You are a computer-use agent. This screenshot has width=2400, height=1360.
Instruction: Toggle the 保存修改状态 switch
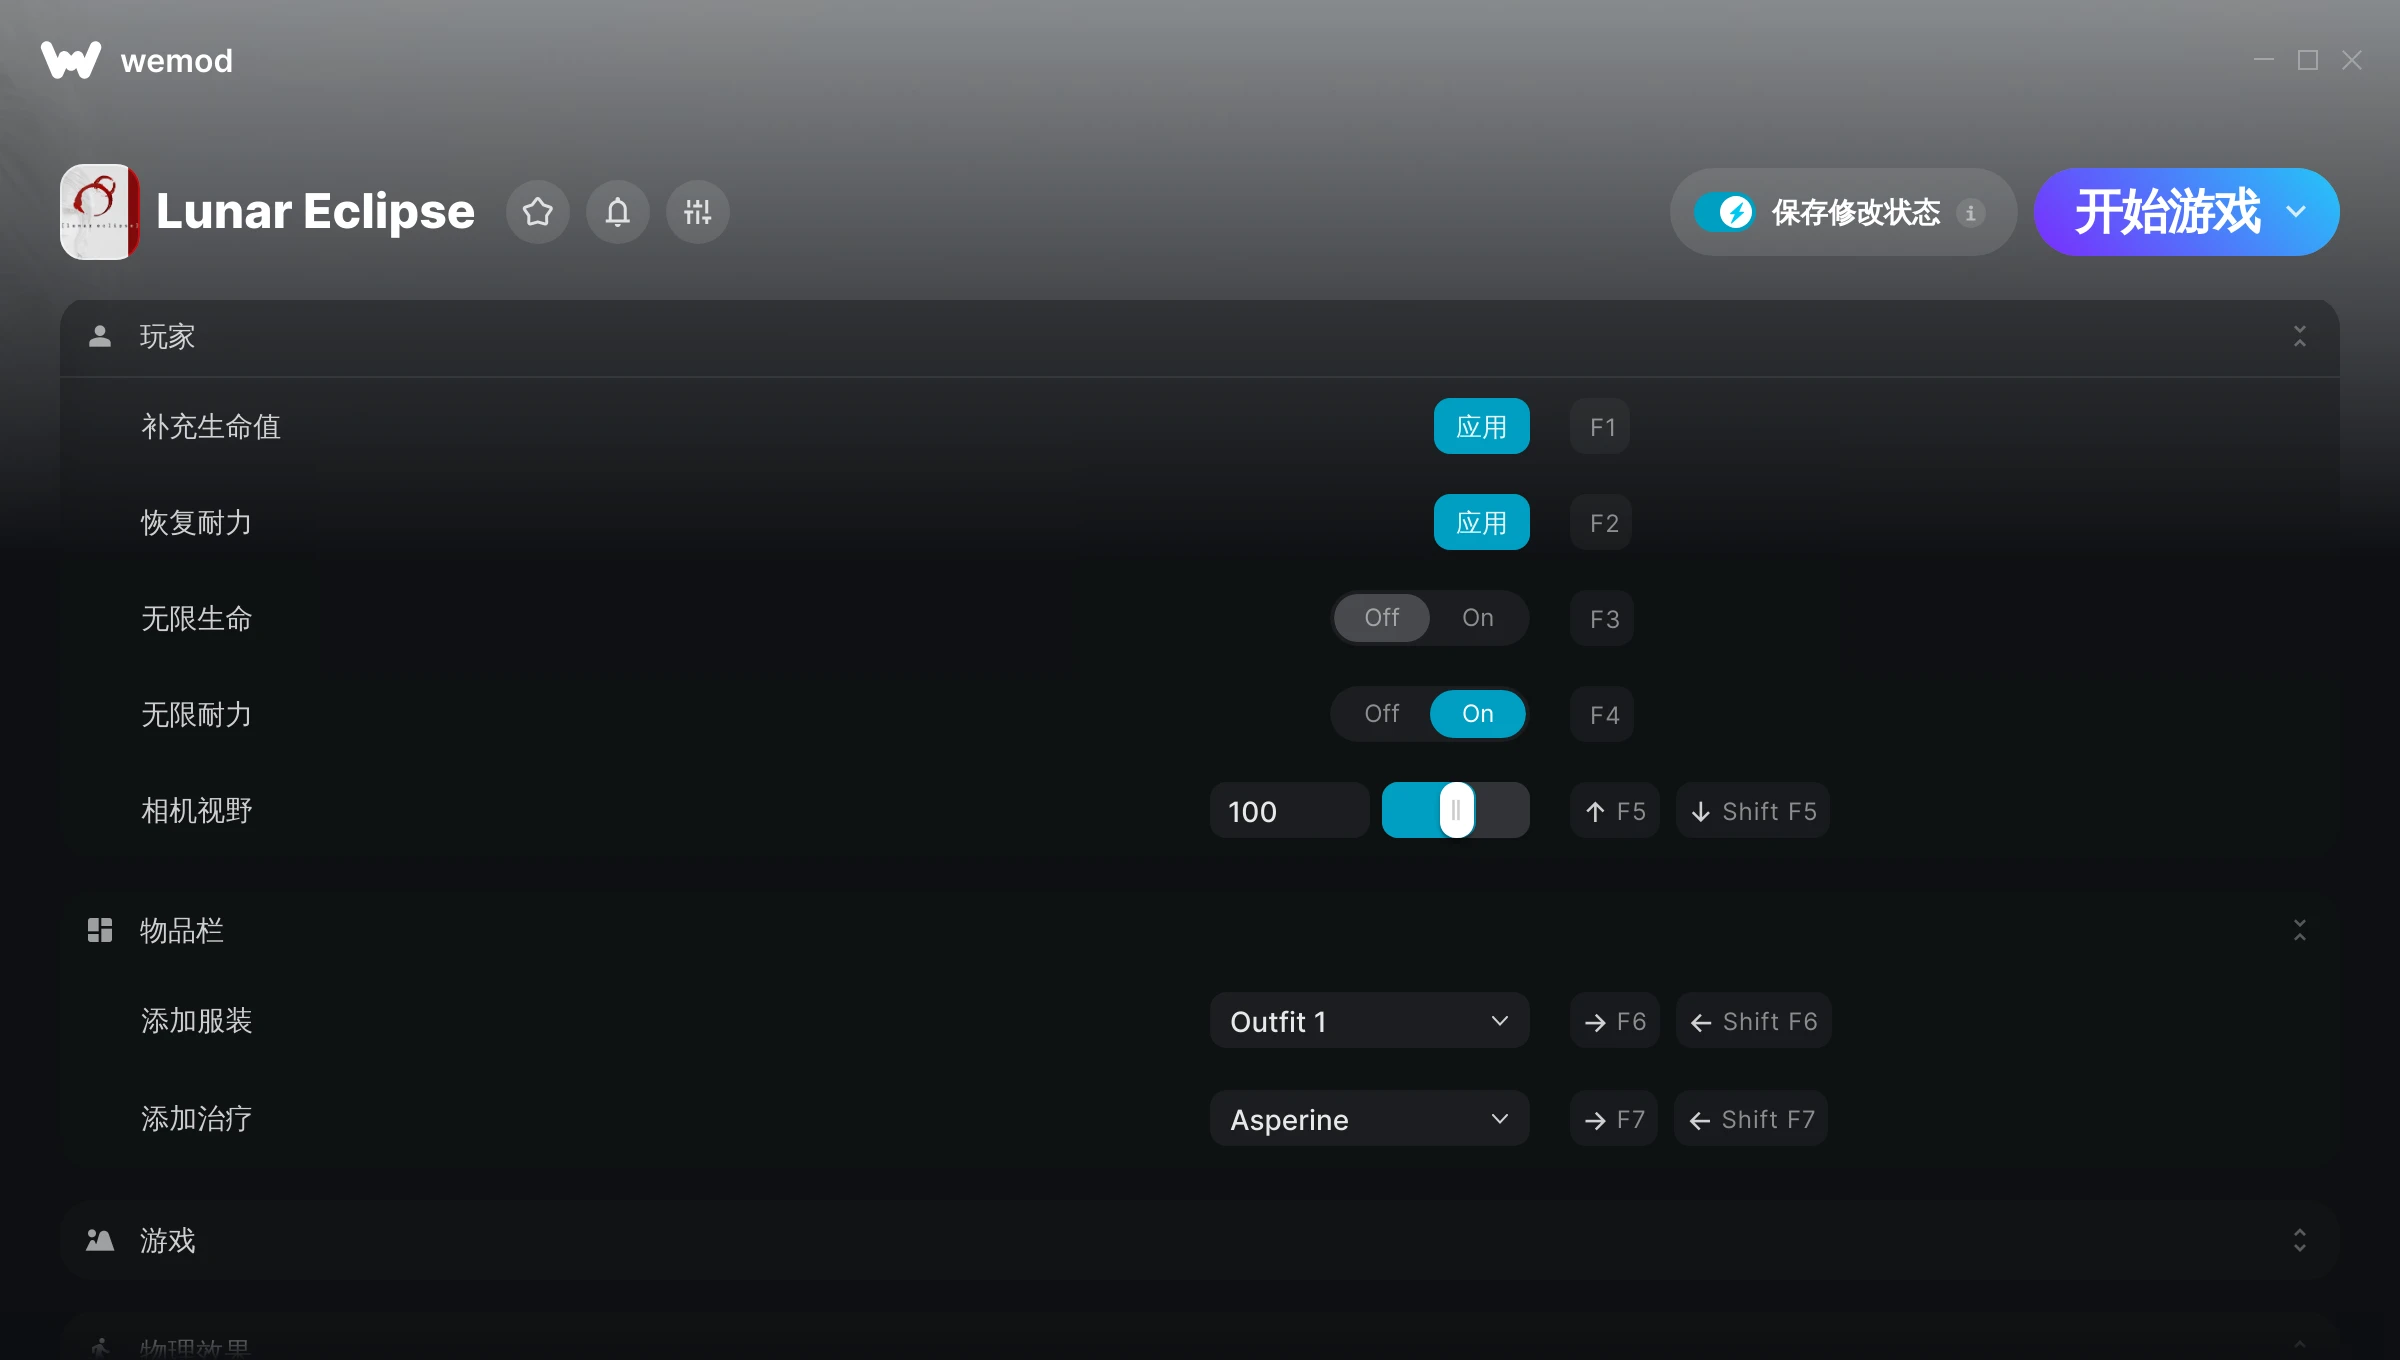click(1724, 212)
